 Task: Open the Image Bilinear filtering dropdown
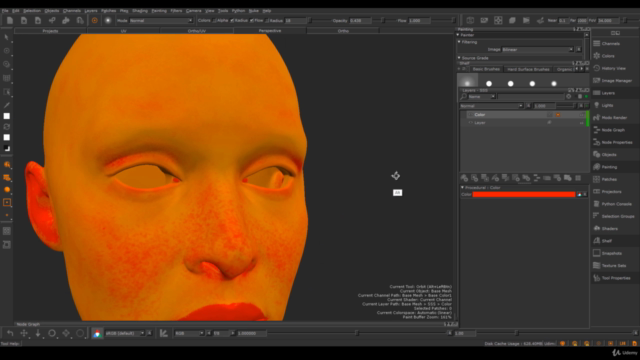click(538, 49)
